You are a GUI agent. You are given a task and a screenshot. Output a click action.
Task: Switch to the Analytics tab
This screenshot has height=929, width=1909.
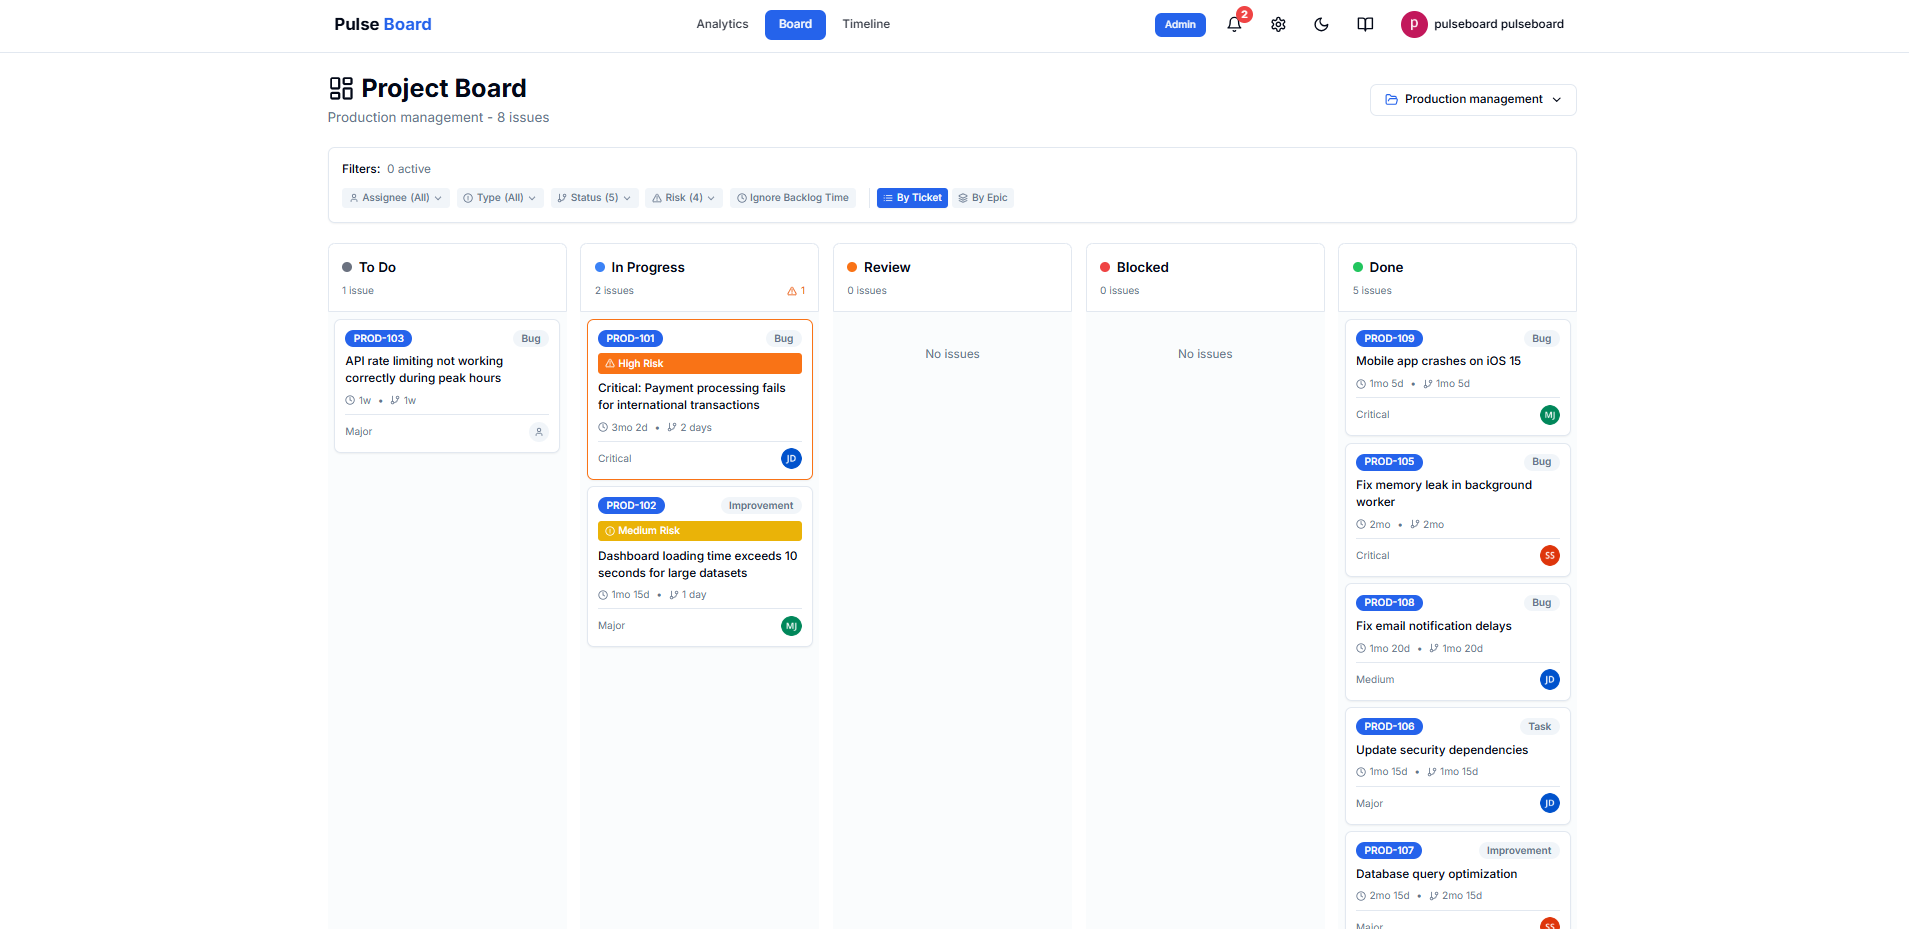pyautogui.click(x=722, y=23)
